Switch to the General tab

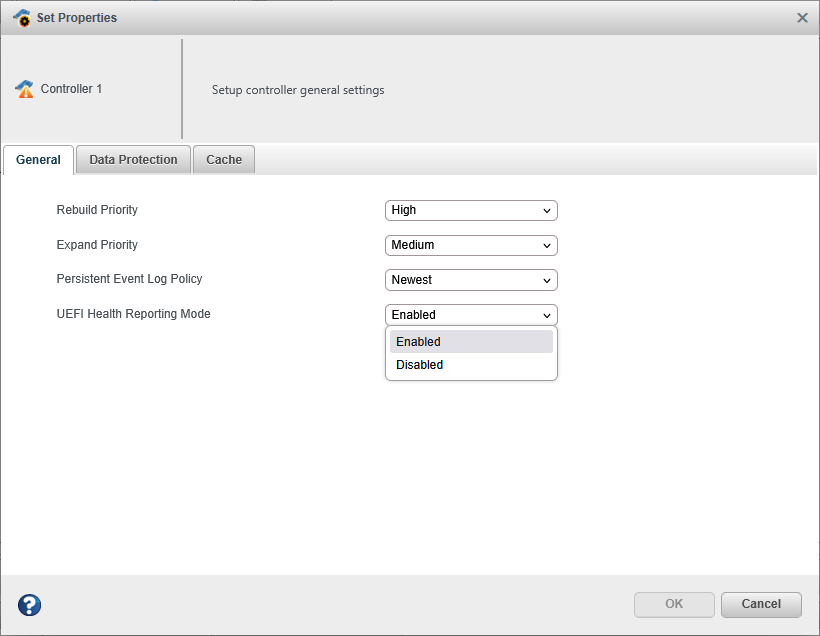38,160
